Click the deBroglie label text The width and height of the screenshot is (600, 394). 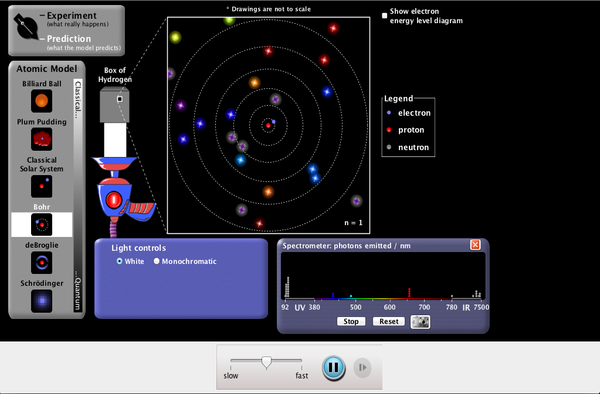[x=42, y=245]
